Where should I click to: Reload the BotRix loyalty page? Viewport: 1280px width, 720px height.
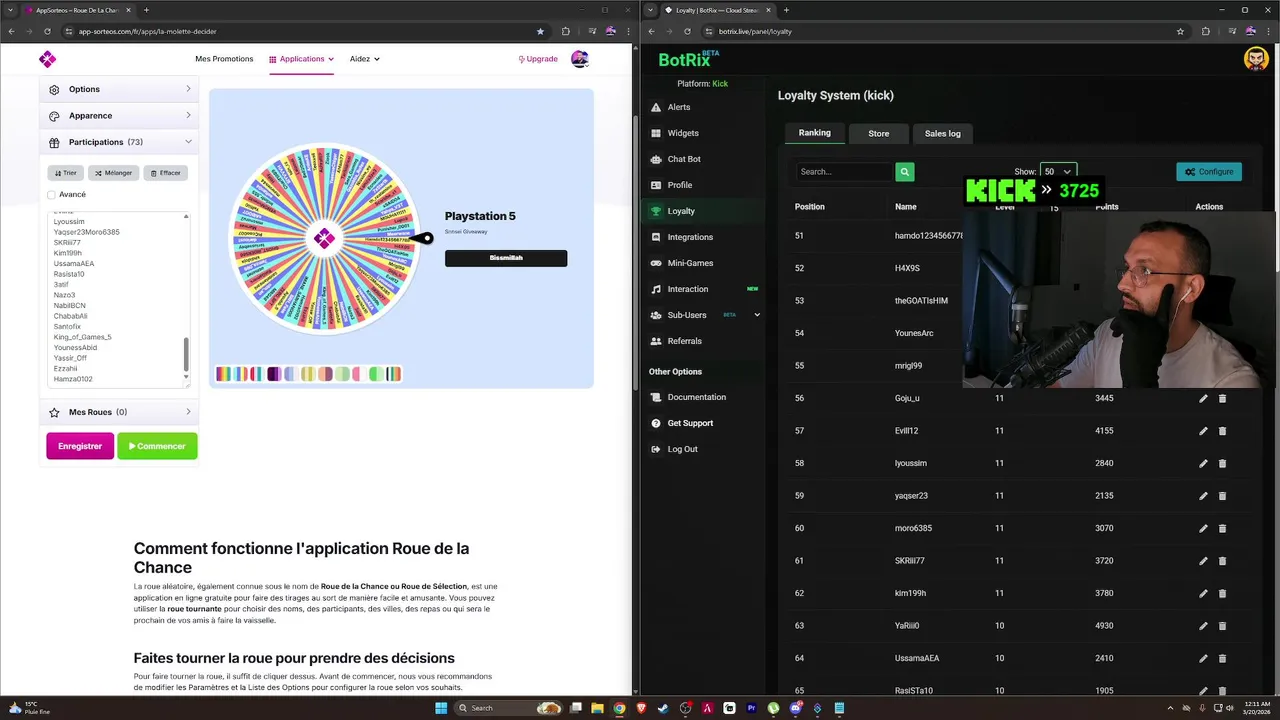click(687, 31)
